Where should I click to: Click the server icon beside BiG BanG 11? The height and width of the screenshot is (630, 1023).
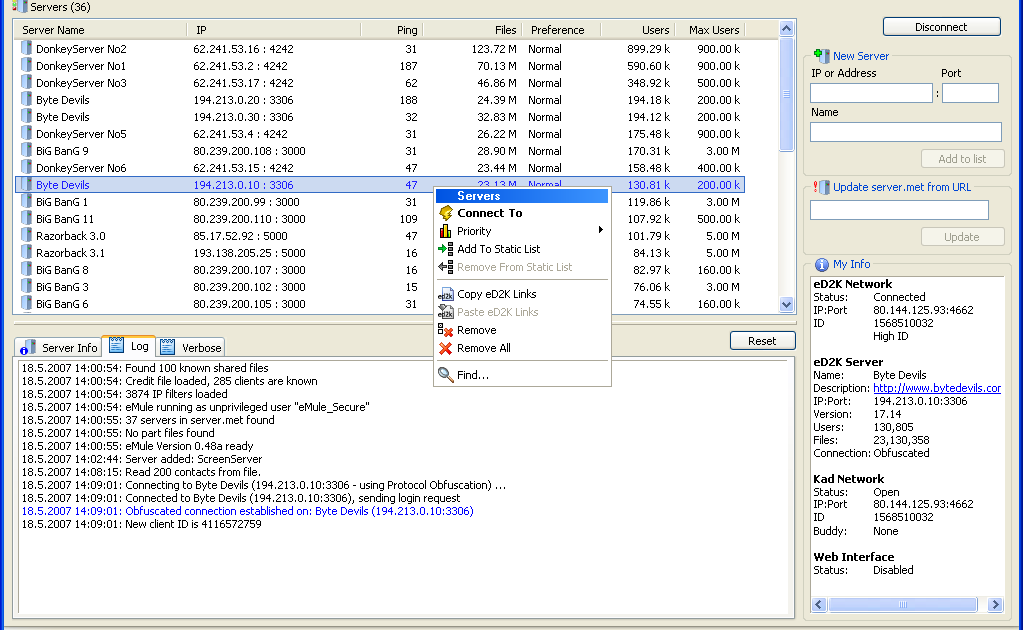[x=26, y=218]
